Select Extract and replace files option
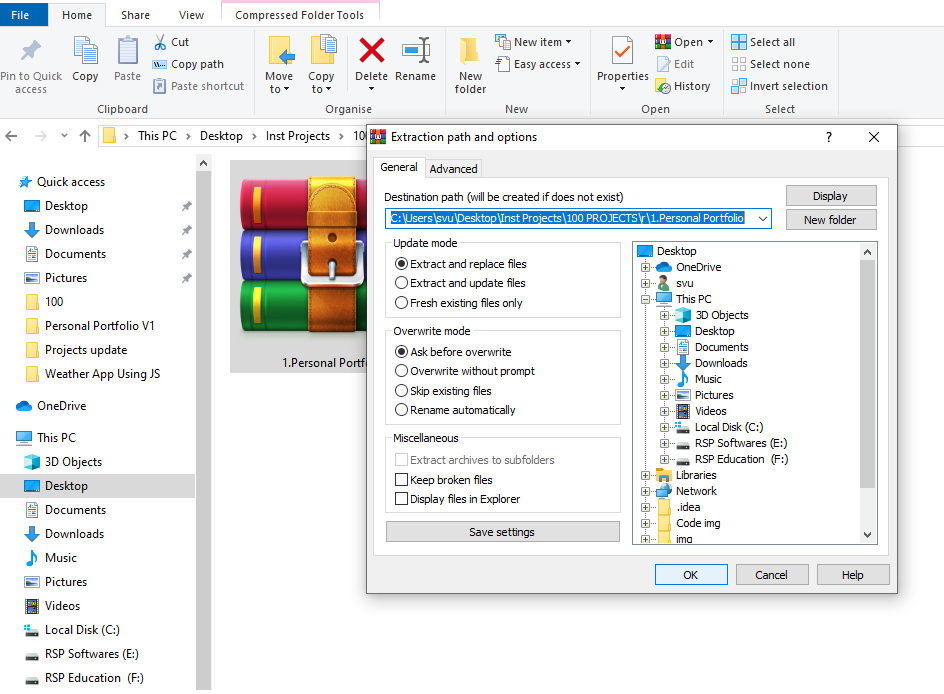Viewport: 944px width, 694px height. coord(461,264)
